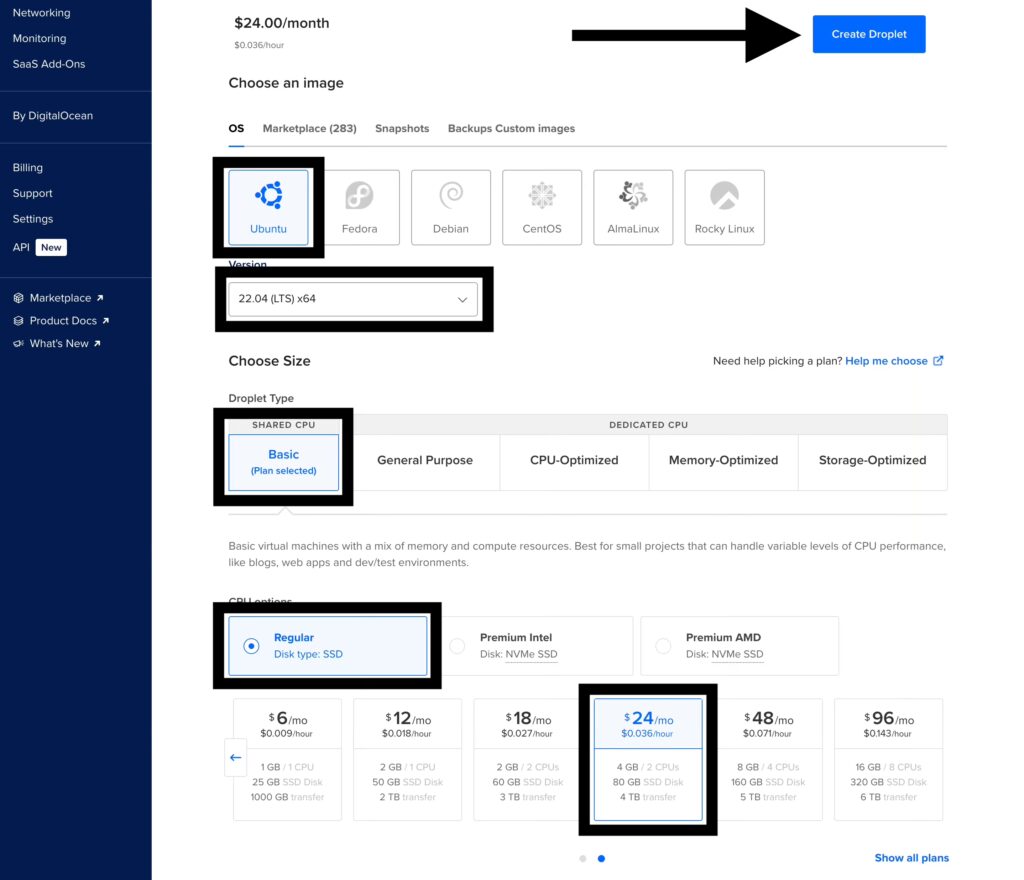The height and width of the screenshot is (880, 1024).
Task: Go to Billing in the sidebar
Action: (x=27, y=168)
